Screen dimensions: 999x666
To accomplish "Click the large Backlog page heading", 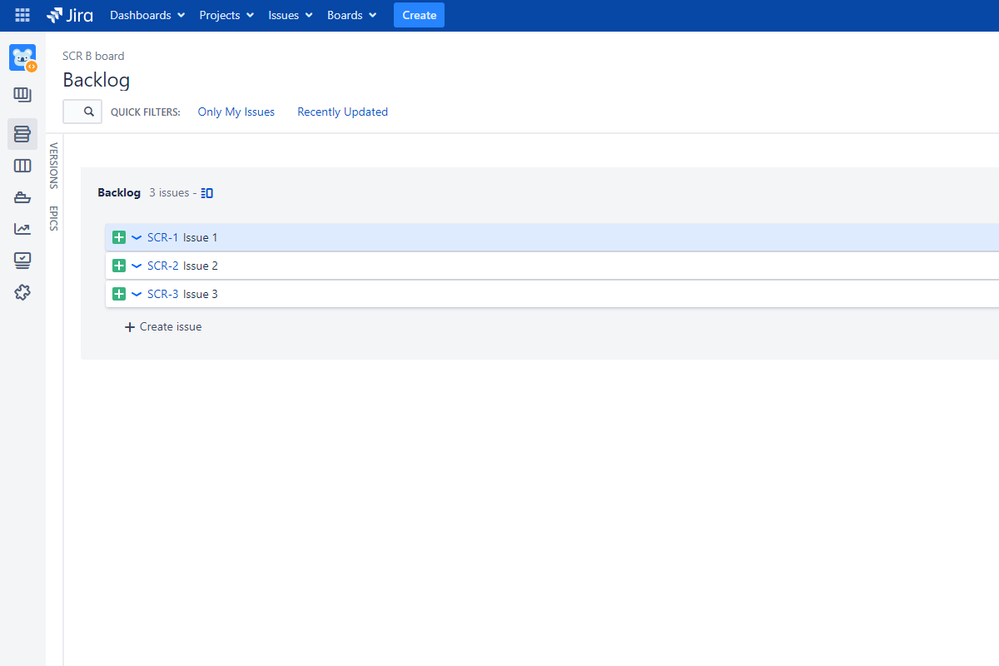I will click(x=96, y=80).
